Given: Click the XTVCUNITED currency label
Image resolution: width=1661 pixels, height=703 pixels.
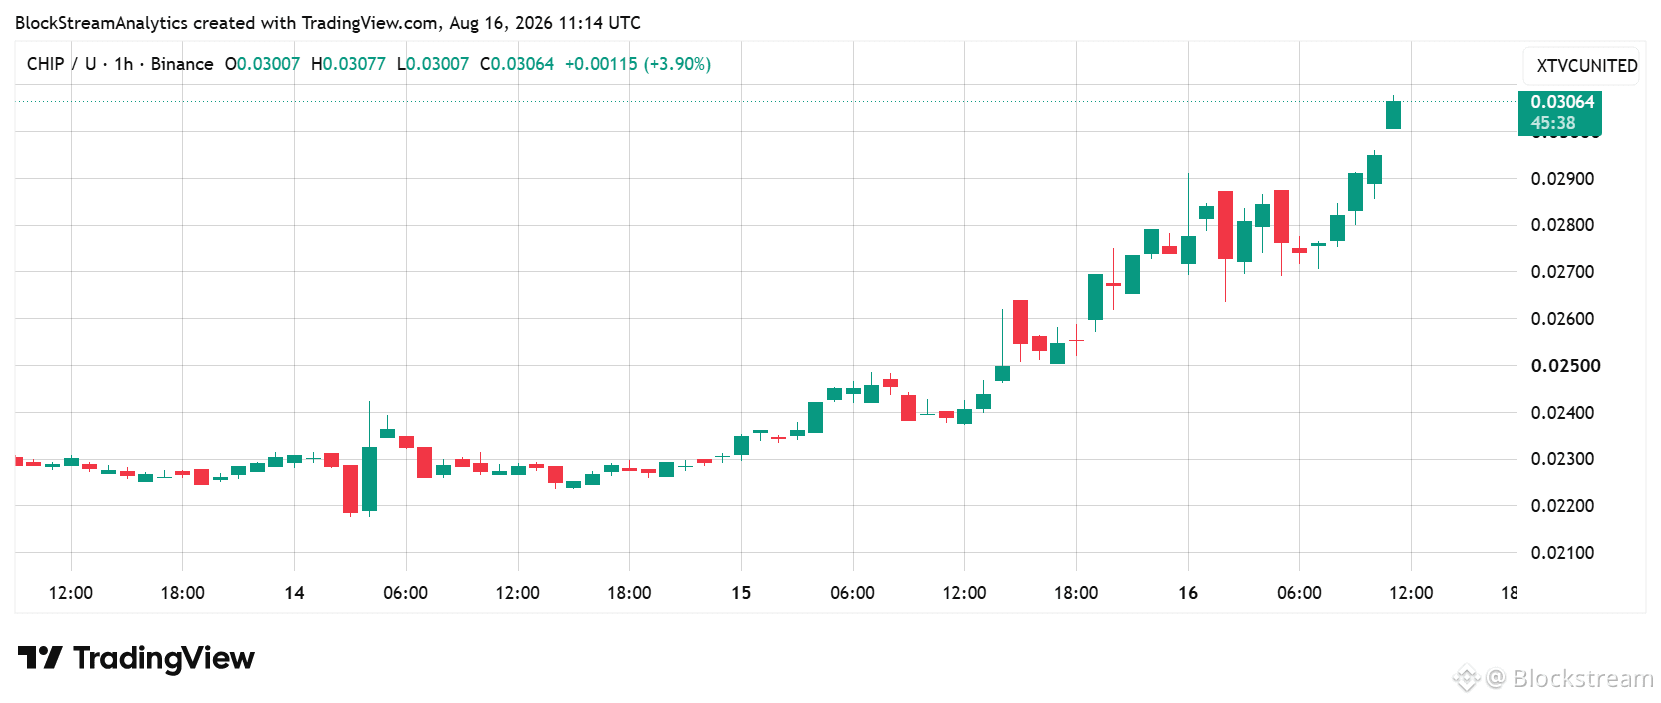Looking at the screenshot, I should 1586,66.
